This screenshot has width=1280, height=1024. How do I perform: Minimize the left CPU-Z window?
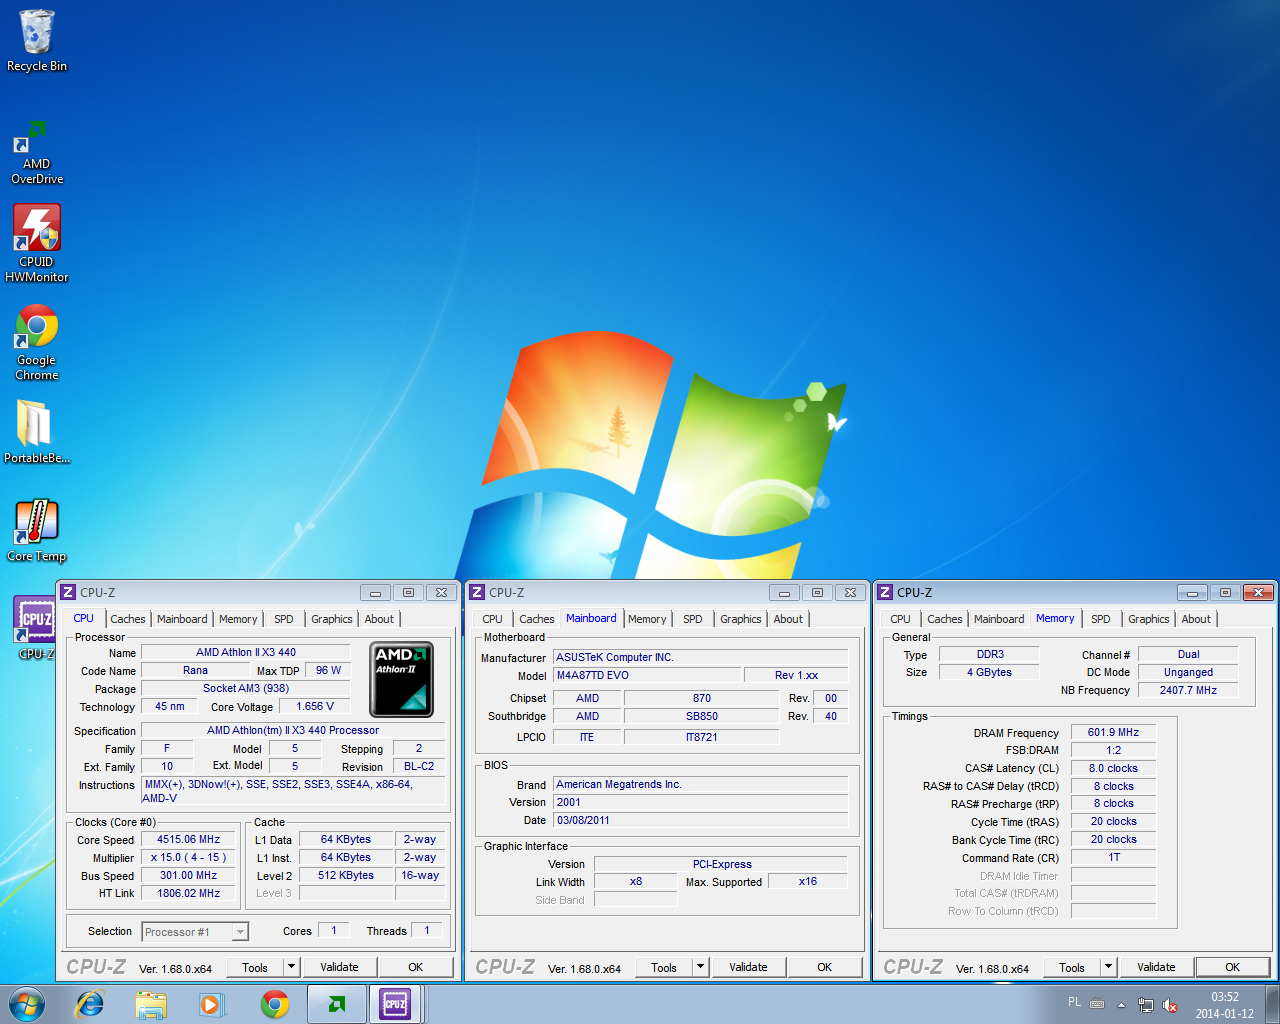[x=375, y=593]
